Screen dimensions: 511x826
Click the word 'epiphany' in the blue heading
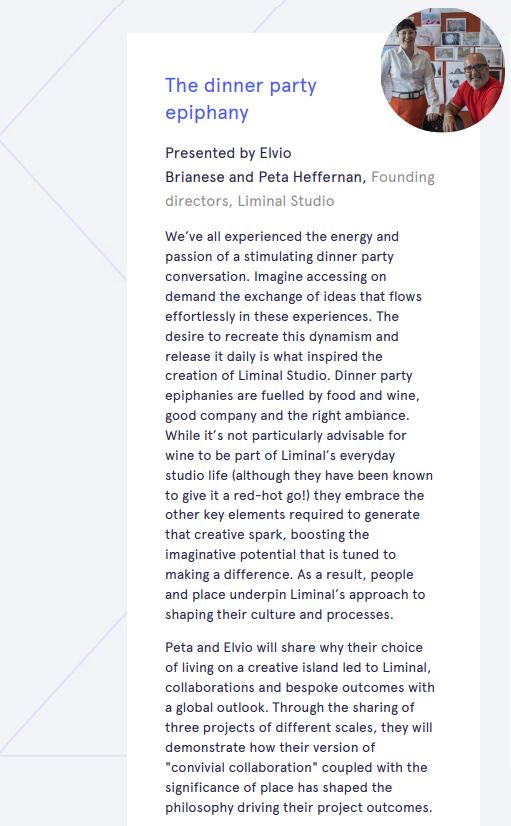pos(207,112)
